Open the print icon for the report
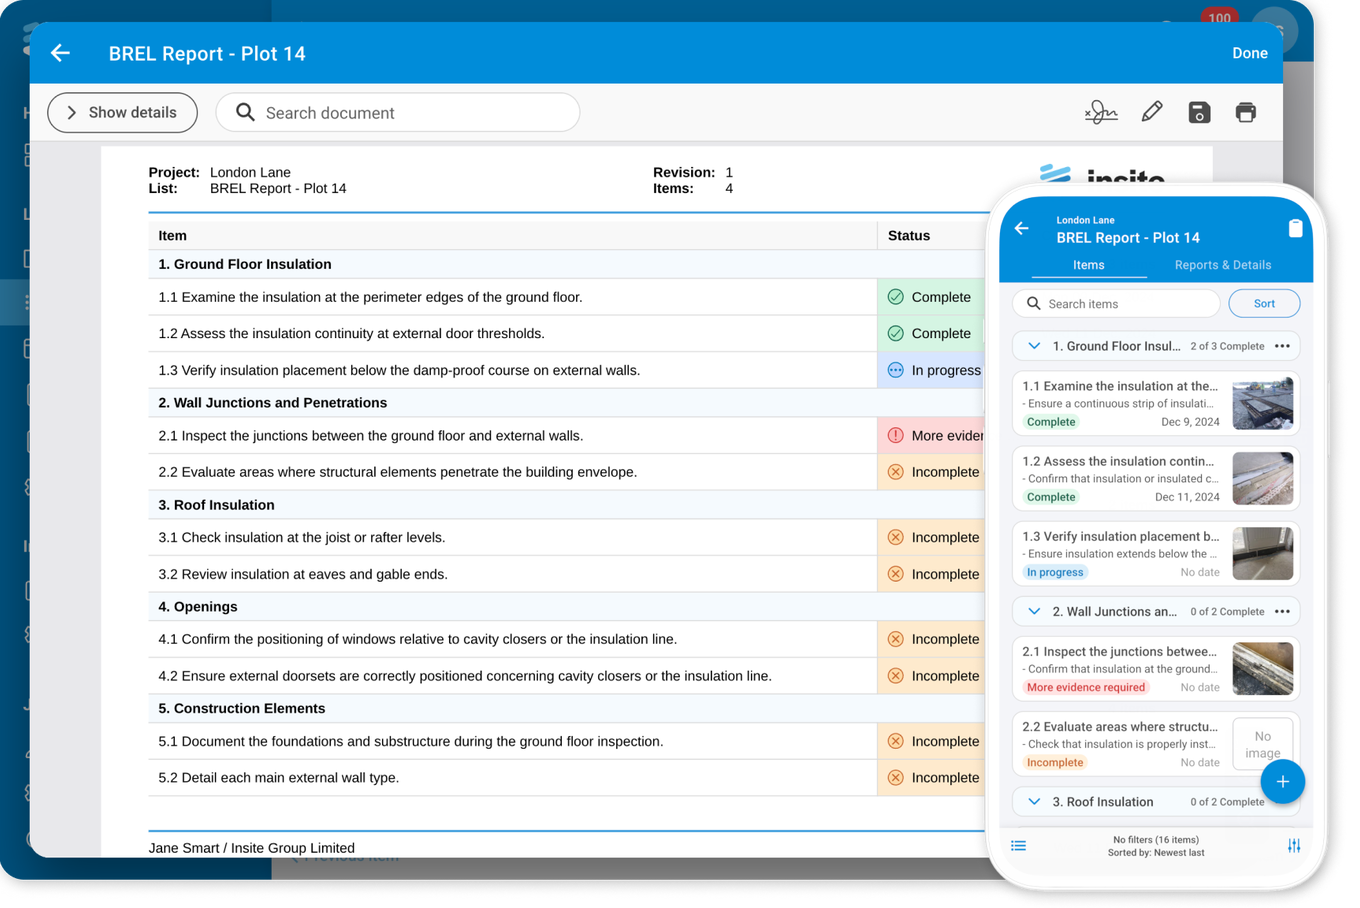 (1245, 112)
